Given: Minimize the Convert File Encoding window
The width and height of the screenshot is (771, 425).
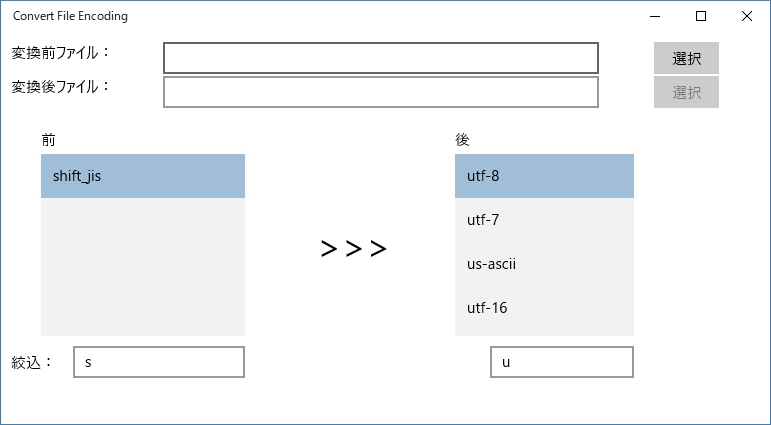Looking at the screenshot, I should click(655, 16).
